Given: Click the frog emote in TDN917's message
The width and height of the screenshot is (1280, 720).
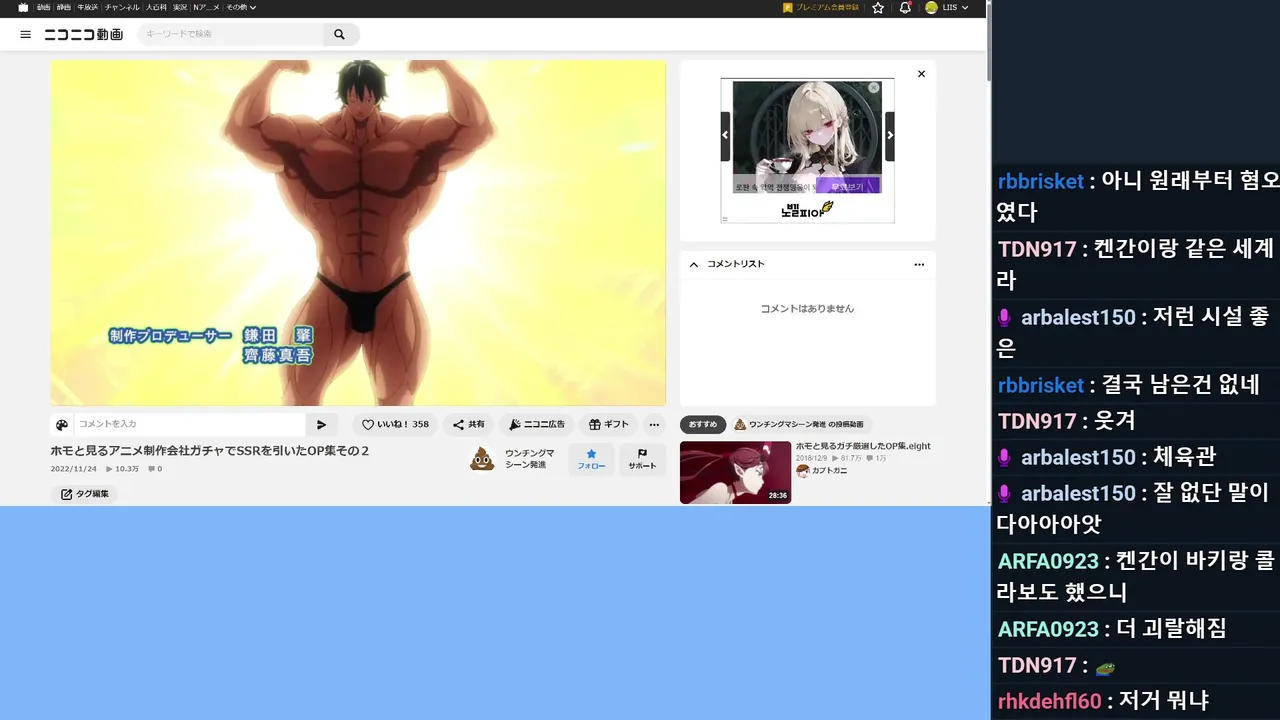Looking at the screenshot, I should point(1105,667).
